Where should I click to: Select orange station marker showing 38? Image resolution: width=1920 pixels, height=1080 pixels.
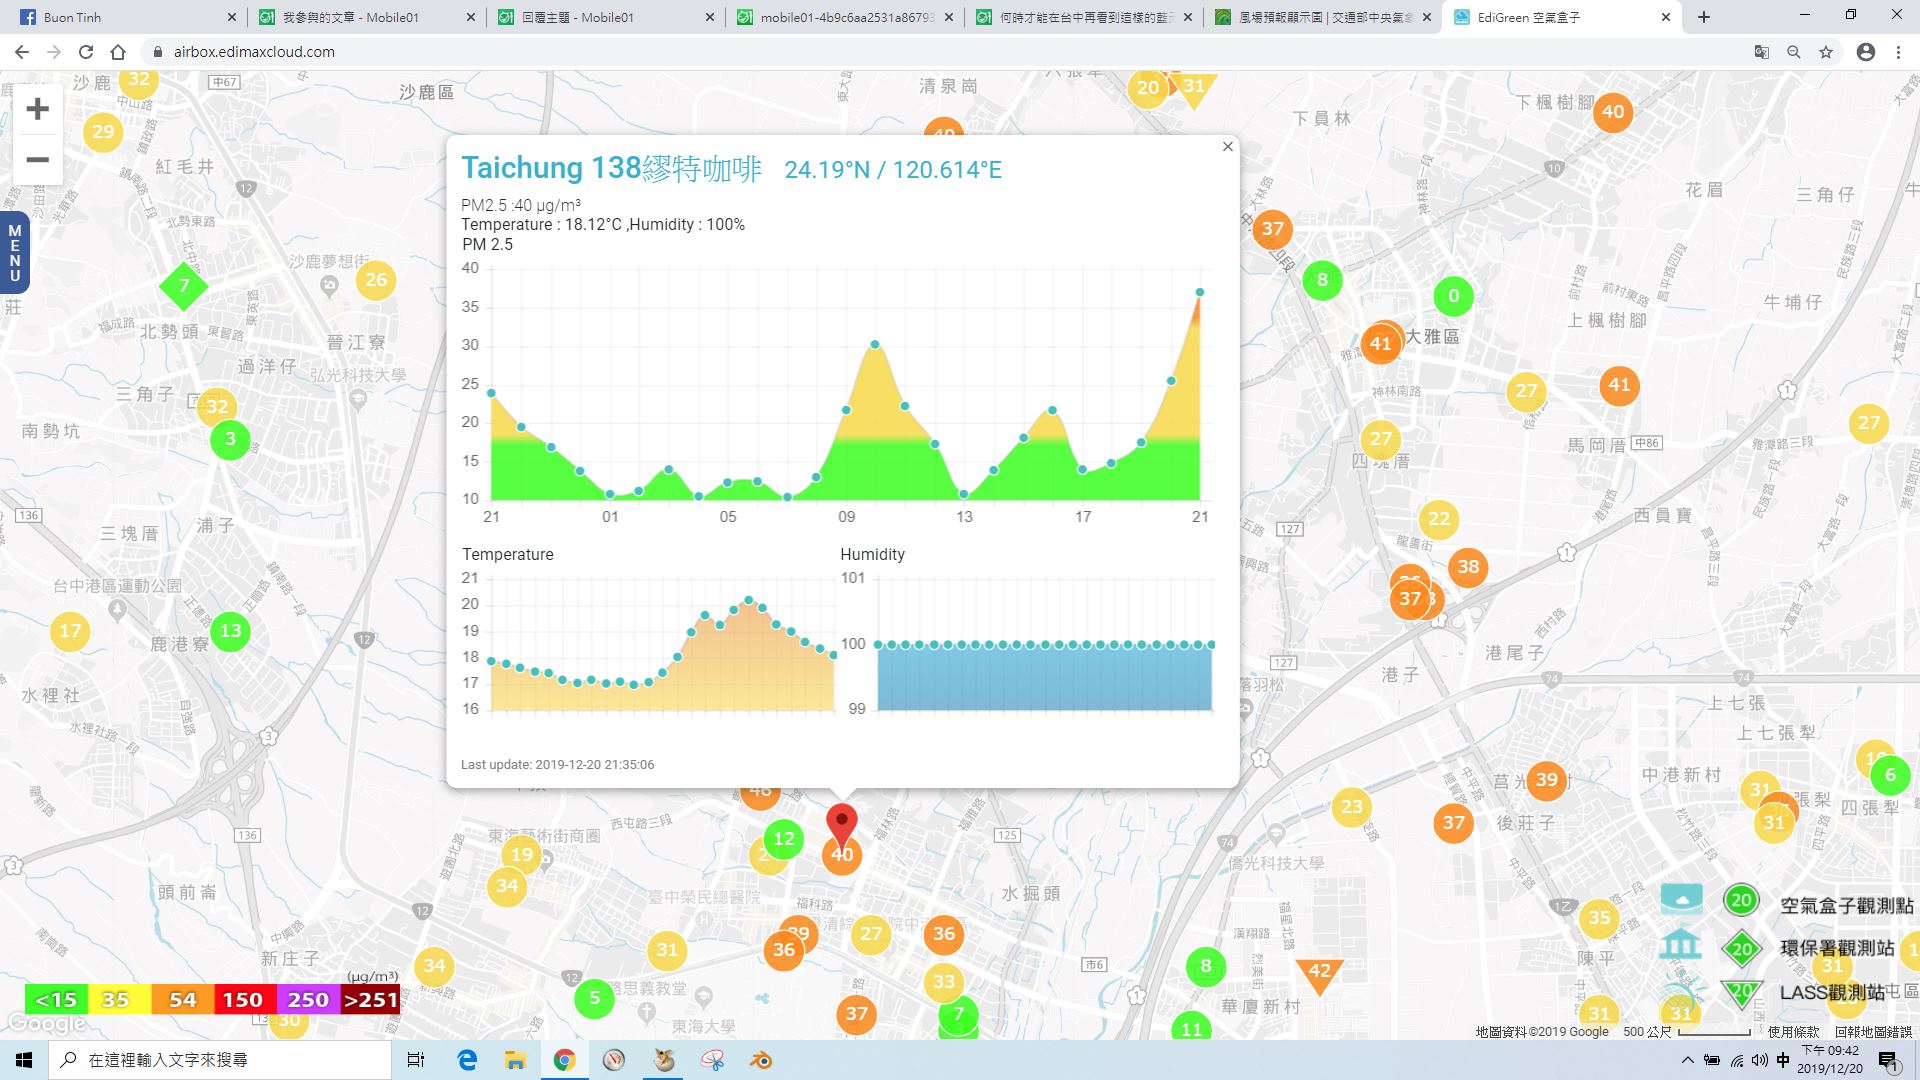1468,567
